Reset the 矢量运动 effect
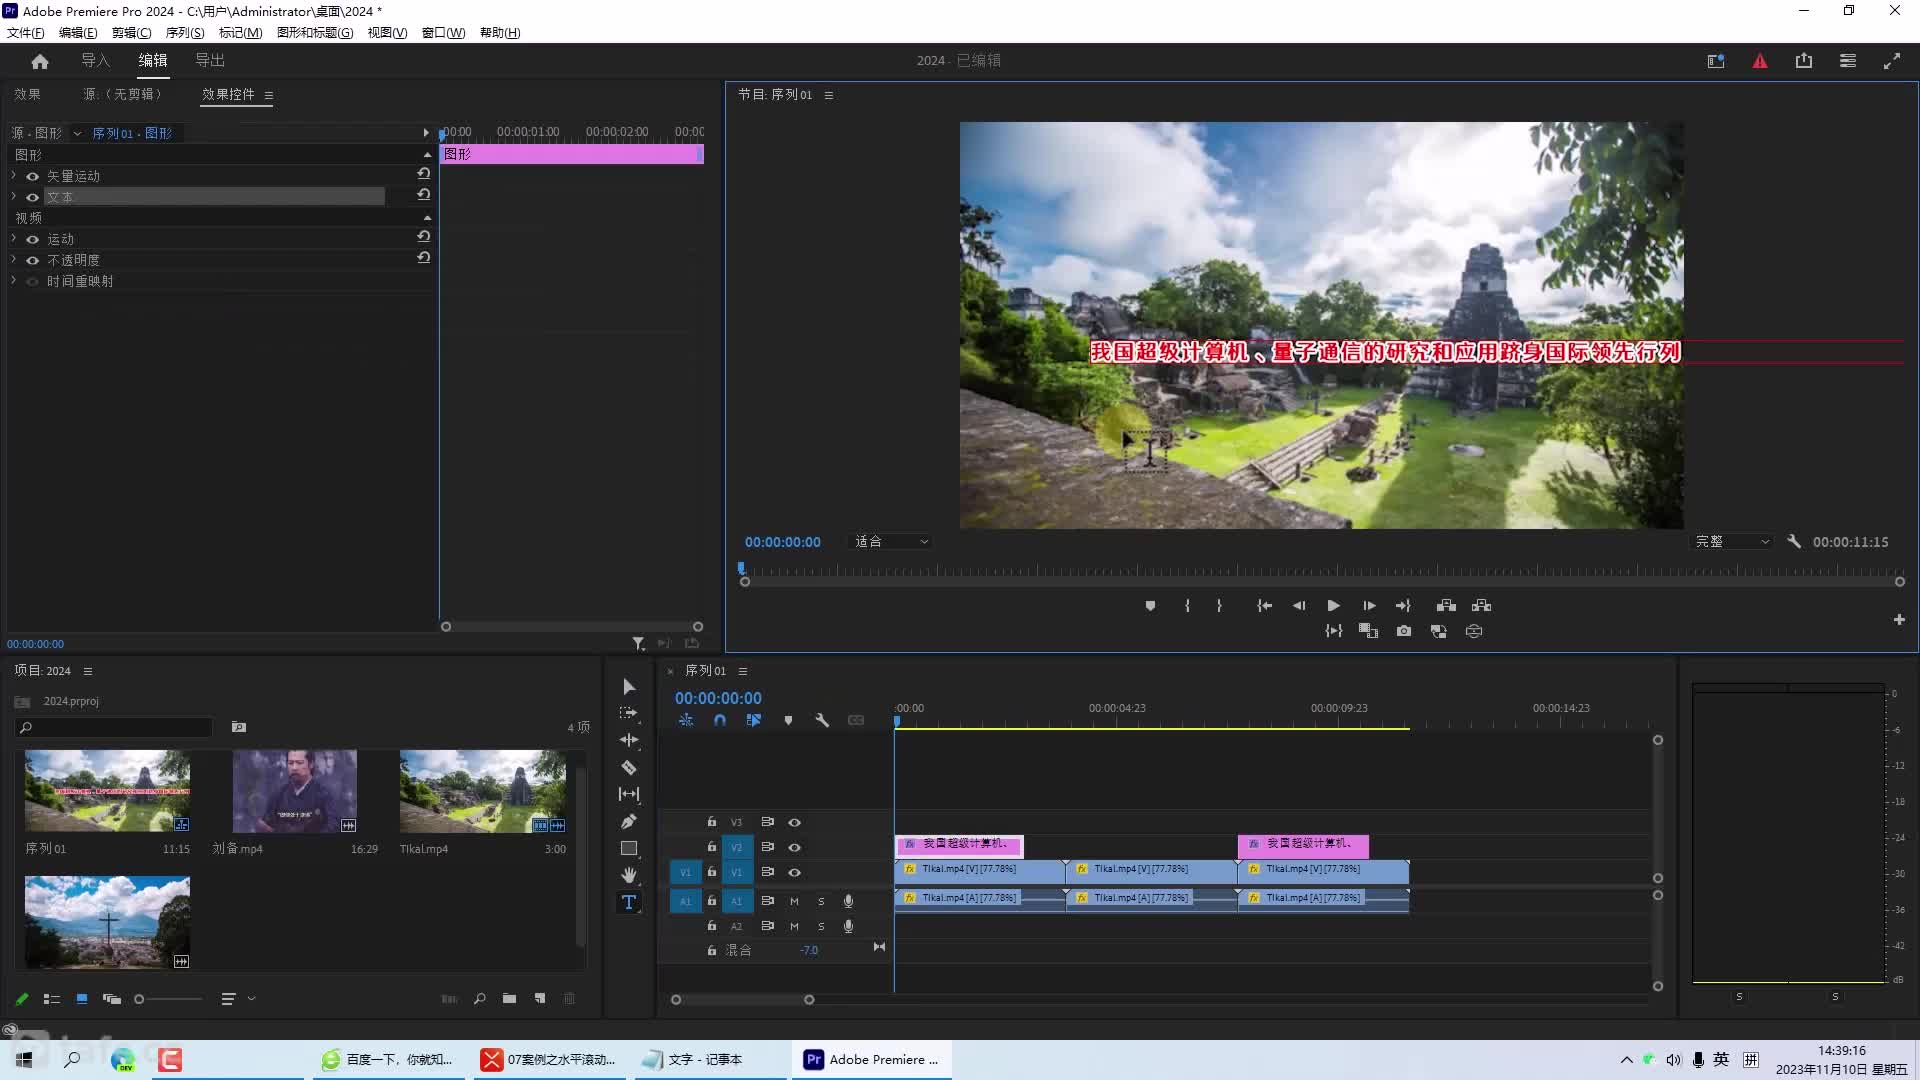Screen dimensions: 1920x1080 click(x=424, y=174)
